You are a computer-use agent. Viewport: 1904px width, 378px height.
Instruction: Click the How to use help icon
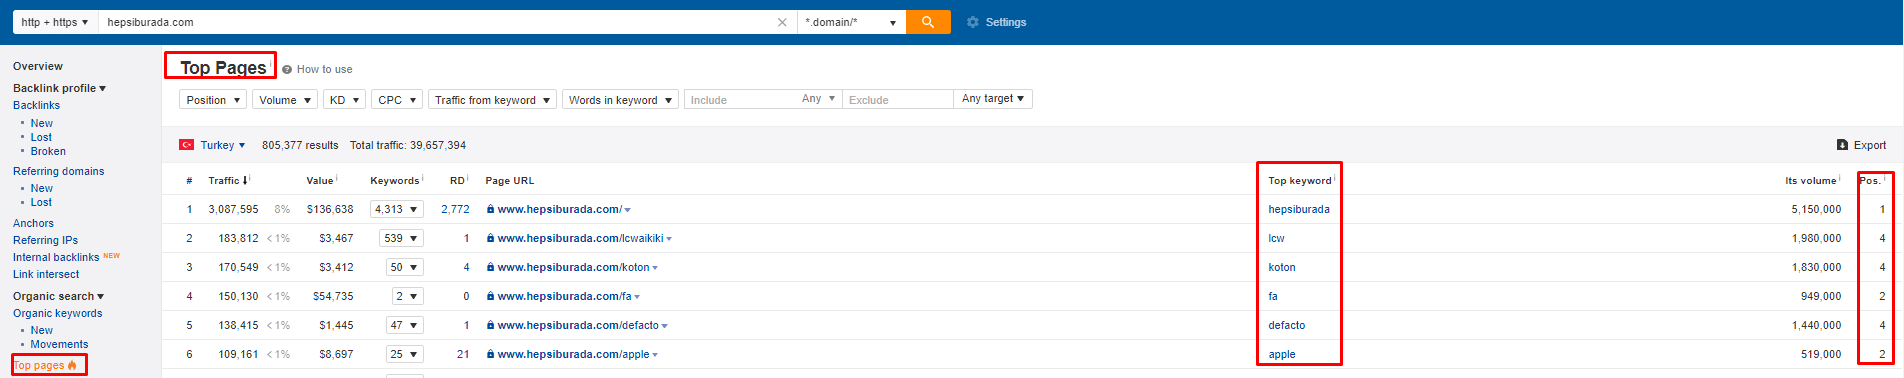point(287,70)
